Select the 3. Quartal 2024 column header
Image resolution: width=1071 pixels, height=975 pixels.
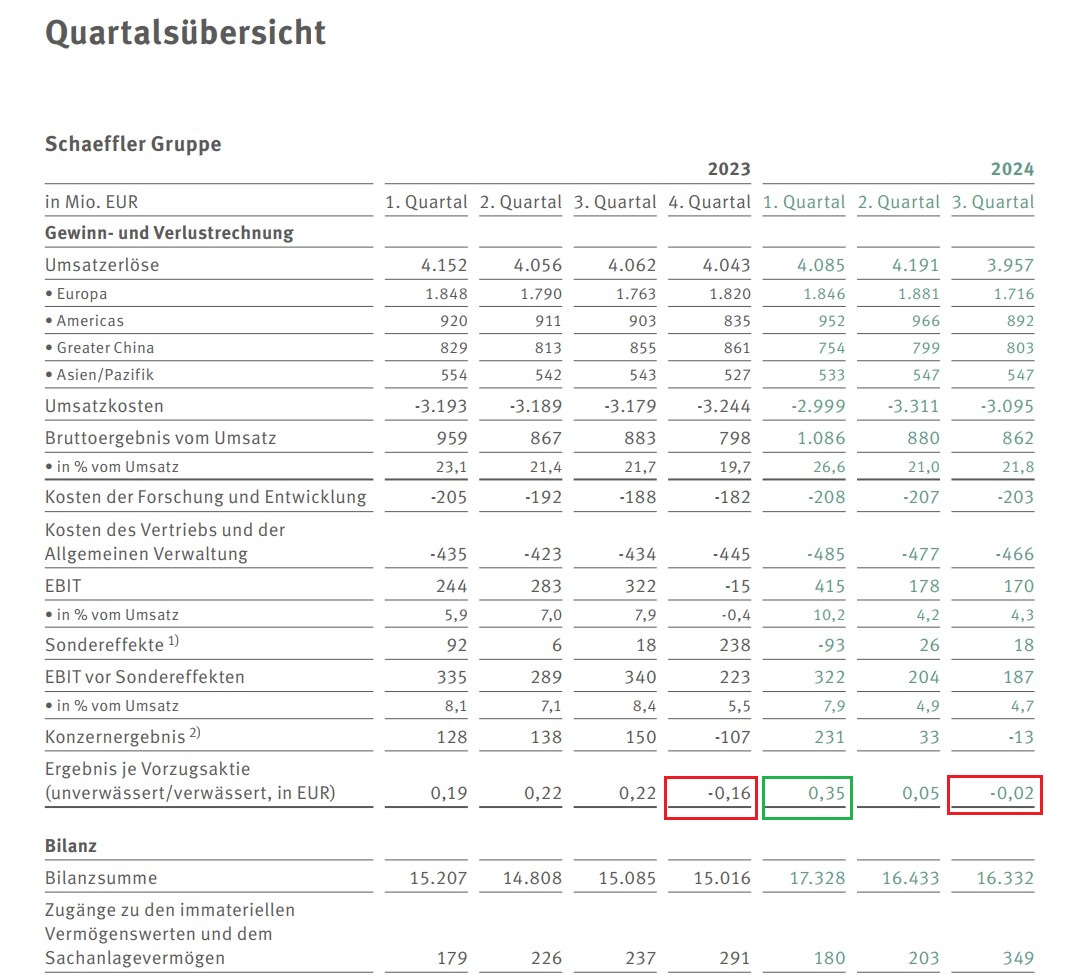[991, 202]
